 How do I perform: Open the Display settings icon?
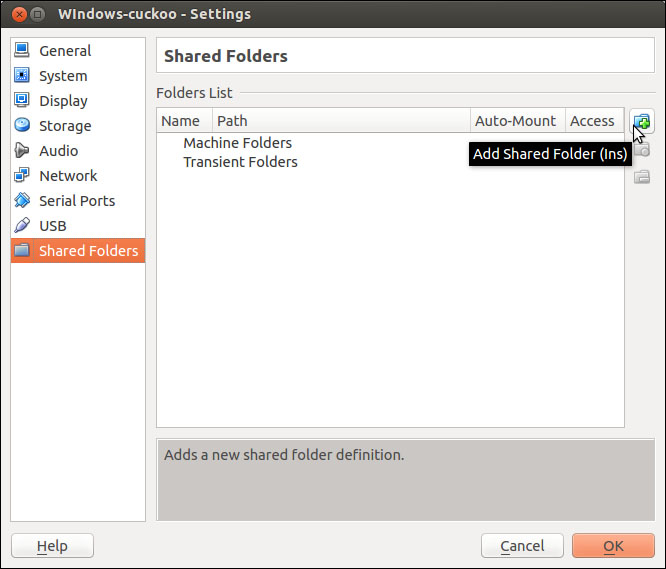pos(22,100)
